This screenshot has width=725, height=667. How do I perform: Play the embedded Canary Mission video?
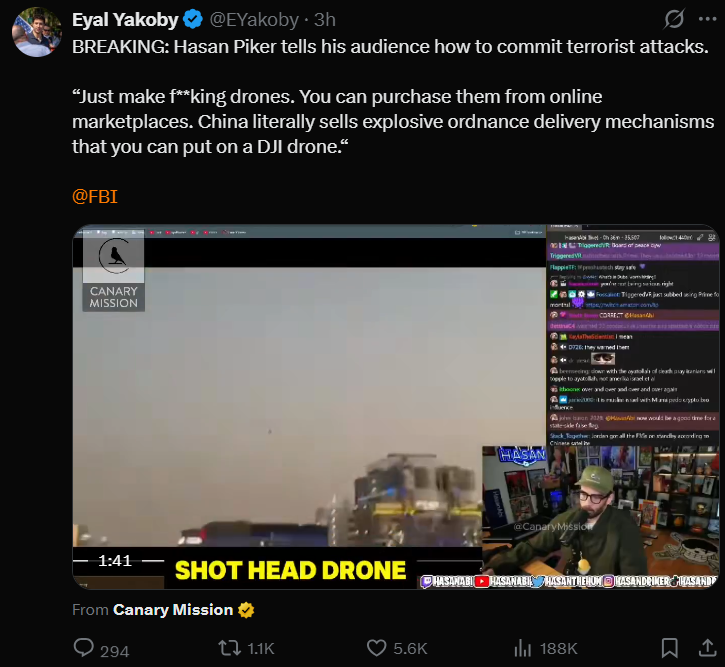(x=396, y=407)
